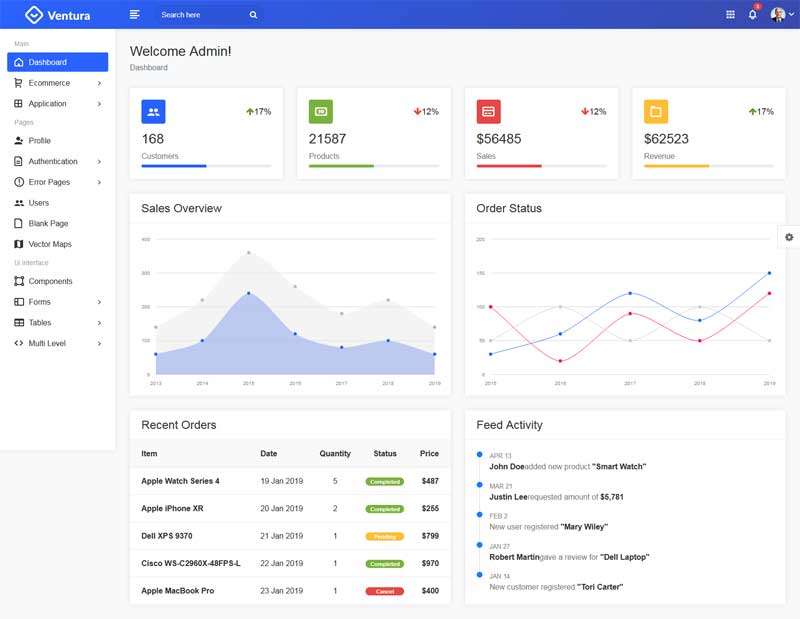Open the user avatar profile menu
This screenshot has width=800, height=619.
777,15
